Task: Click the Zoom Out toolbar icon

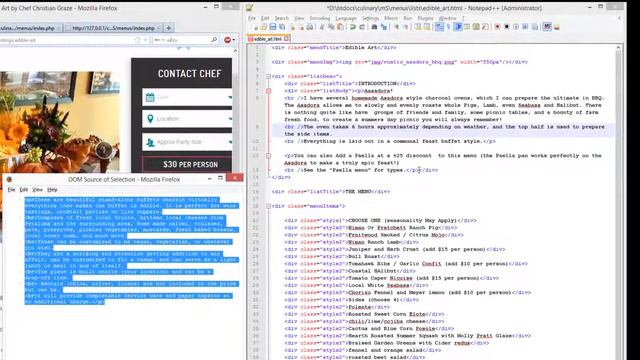Action: 406,27
